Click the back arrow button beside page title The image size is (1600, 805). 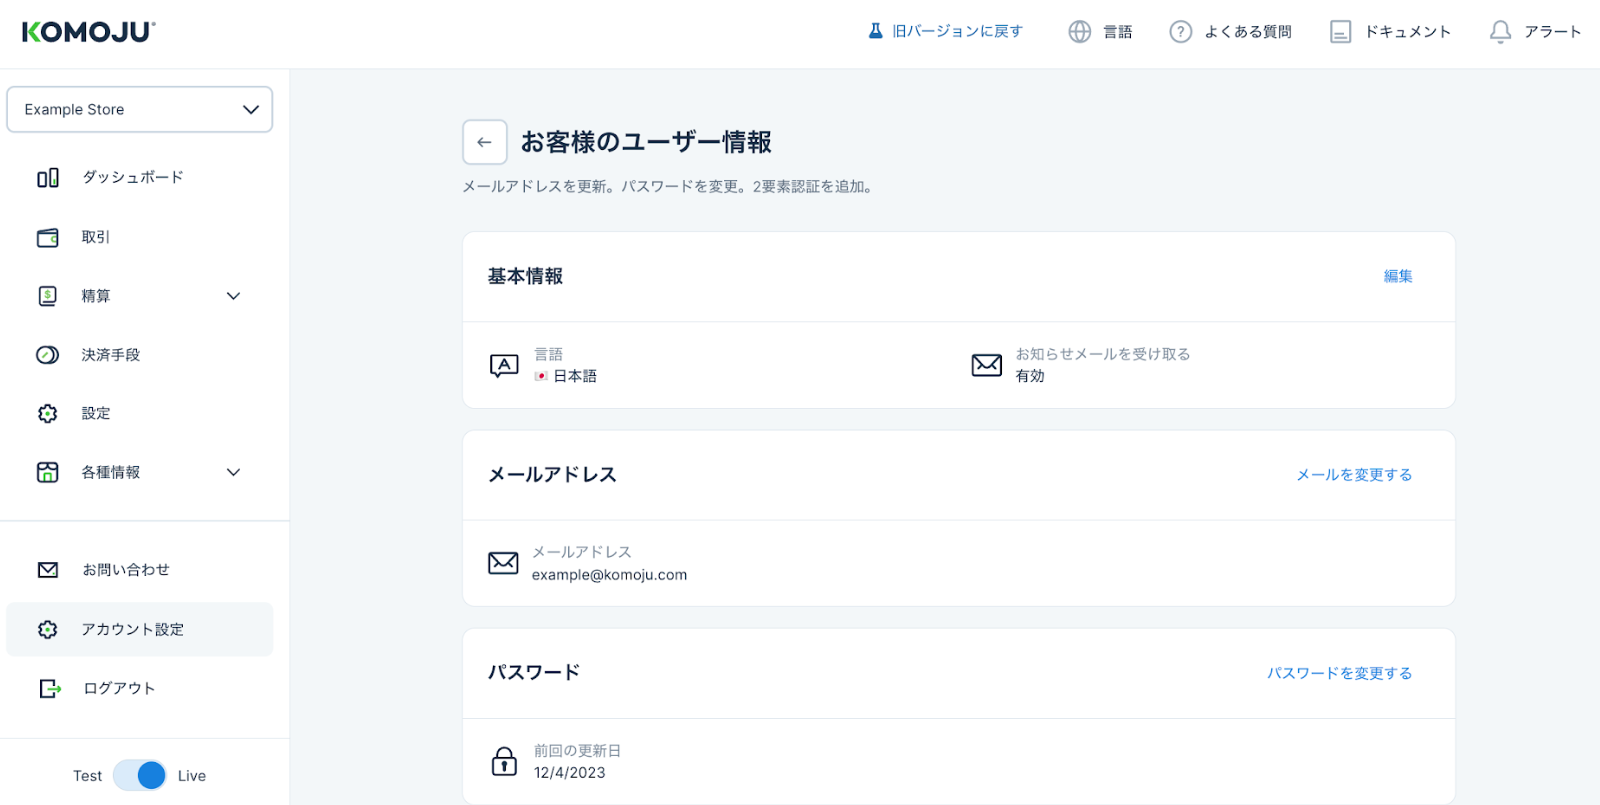click(484, 142)
